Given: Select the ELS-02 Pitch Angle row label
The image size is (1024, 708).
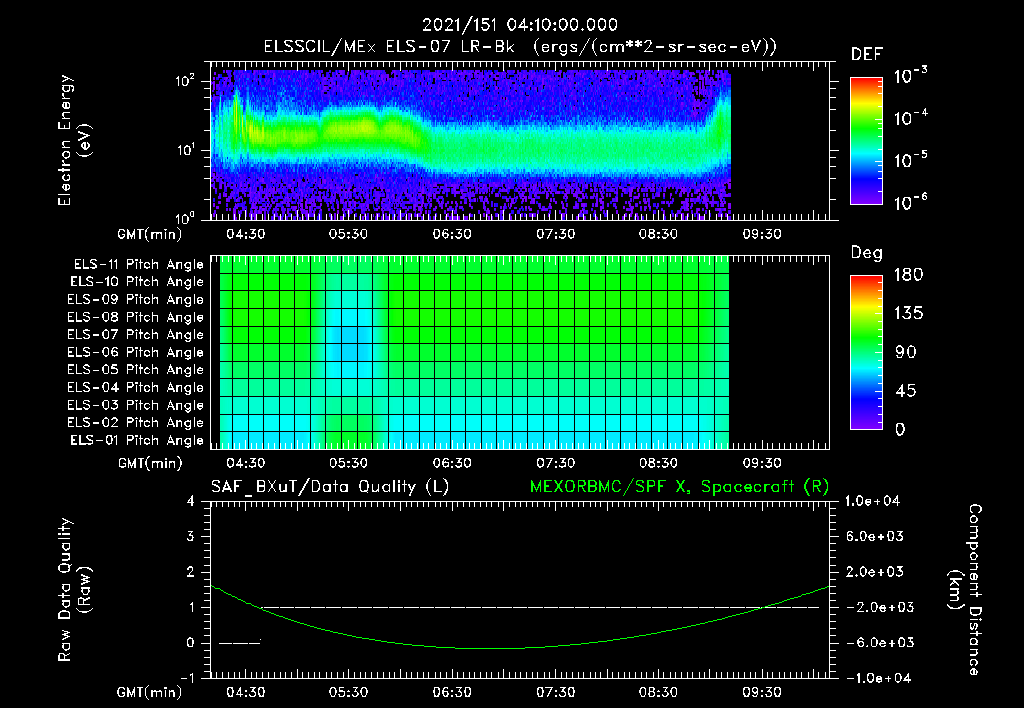Looking at the screenshot, I should tap(136, 423).
